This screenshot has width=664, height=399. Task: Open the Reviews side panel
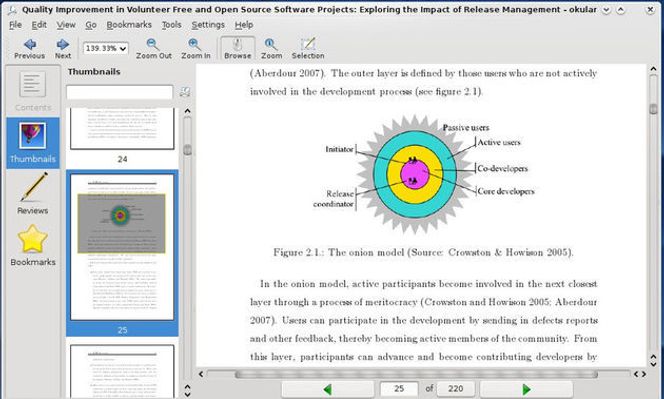33,194
